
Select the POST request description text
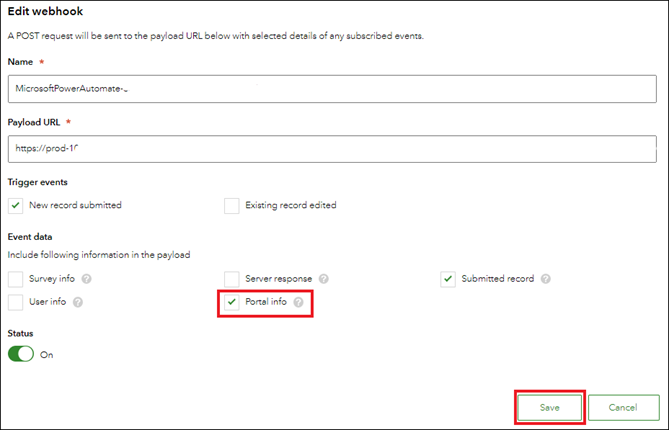pos(215,36)
